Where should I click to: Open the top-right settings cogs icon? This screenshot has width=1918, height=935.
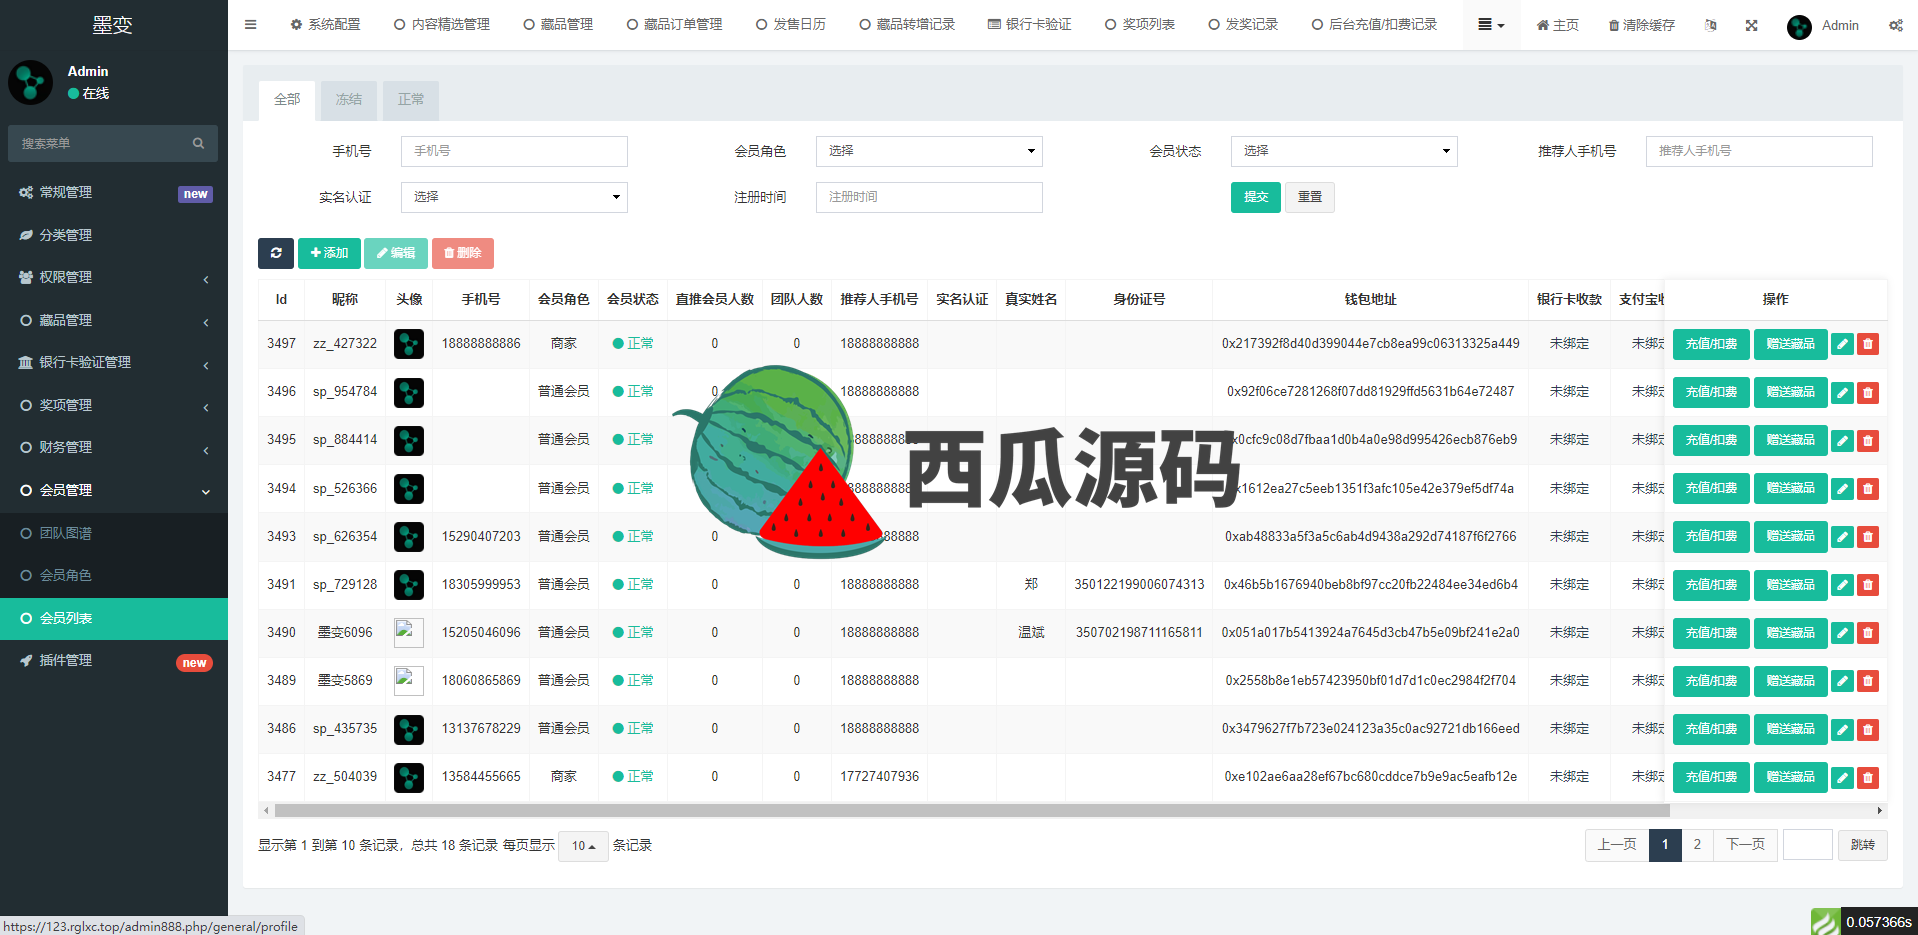[1896, 25]
